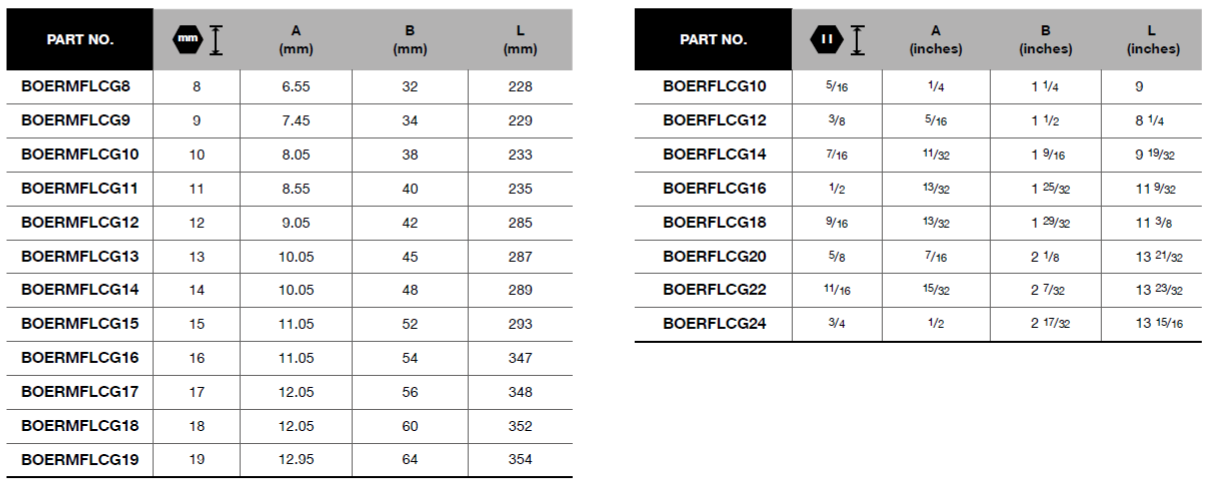Select part number BOERFLCG10
The image size is (1210, 486).
pyautogui.click(x=714, y=86)
